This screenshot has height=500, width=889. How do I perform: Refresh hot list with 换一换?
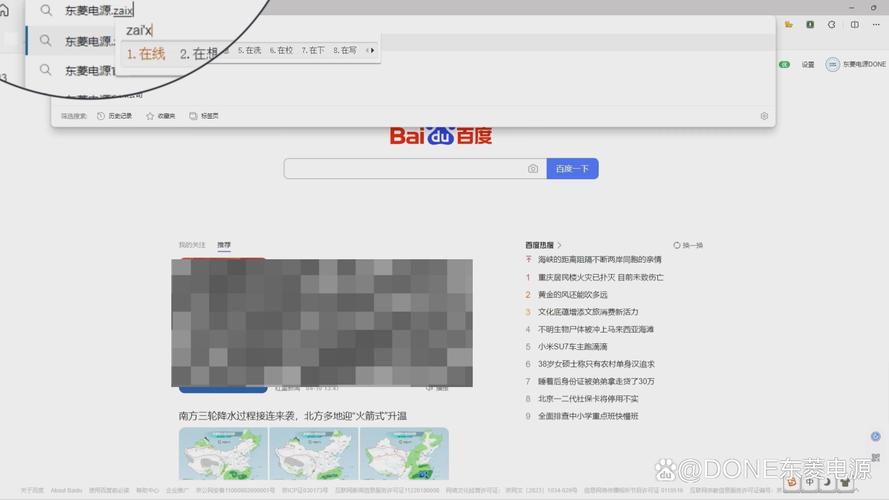point(688,245)
